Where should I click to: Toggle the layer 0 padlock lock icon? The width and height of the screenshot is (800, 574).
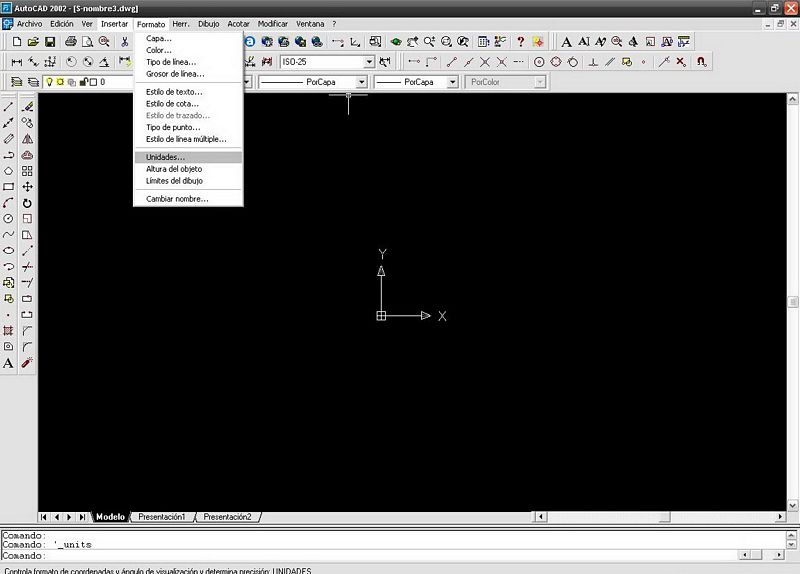(x=84, y=82)
